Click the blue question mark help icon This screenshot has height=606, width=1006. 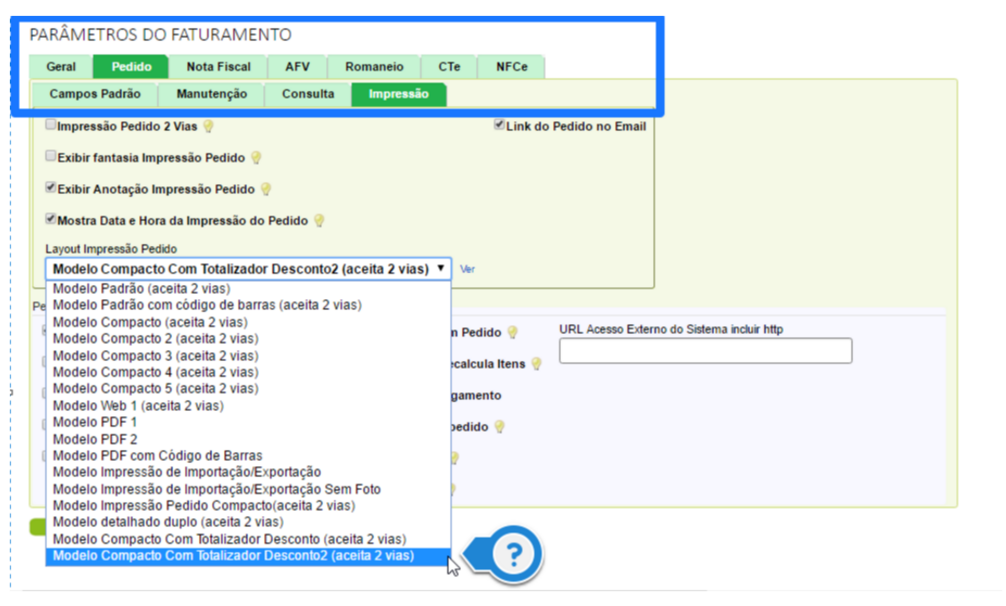pos(514,554)
